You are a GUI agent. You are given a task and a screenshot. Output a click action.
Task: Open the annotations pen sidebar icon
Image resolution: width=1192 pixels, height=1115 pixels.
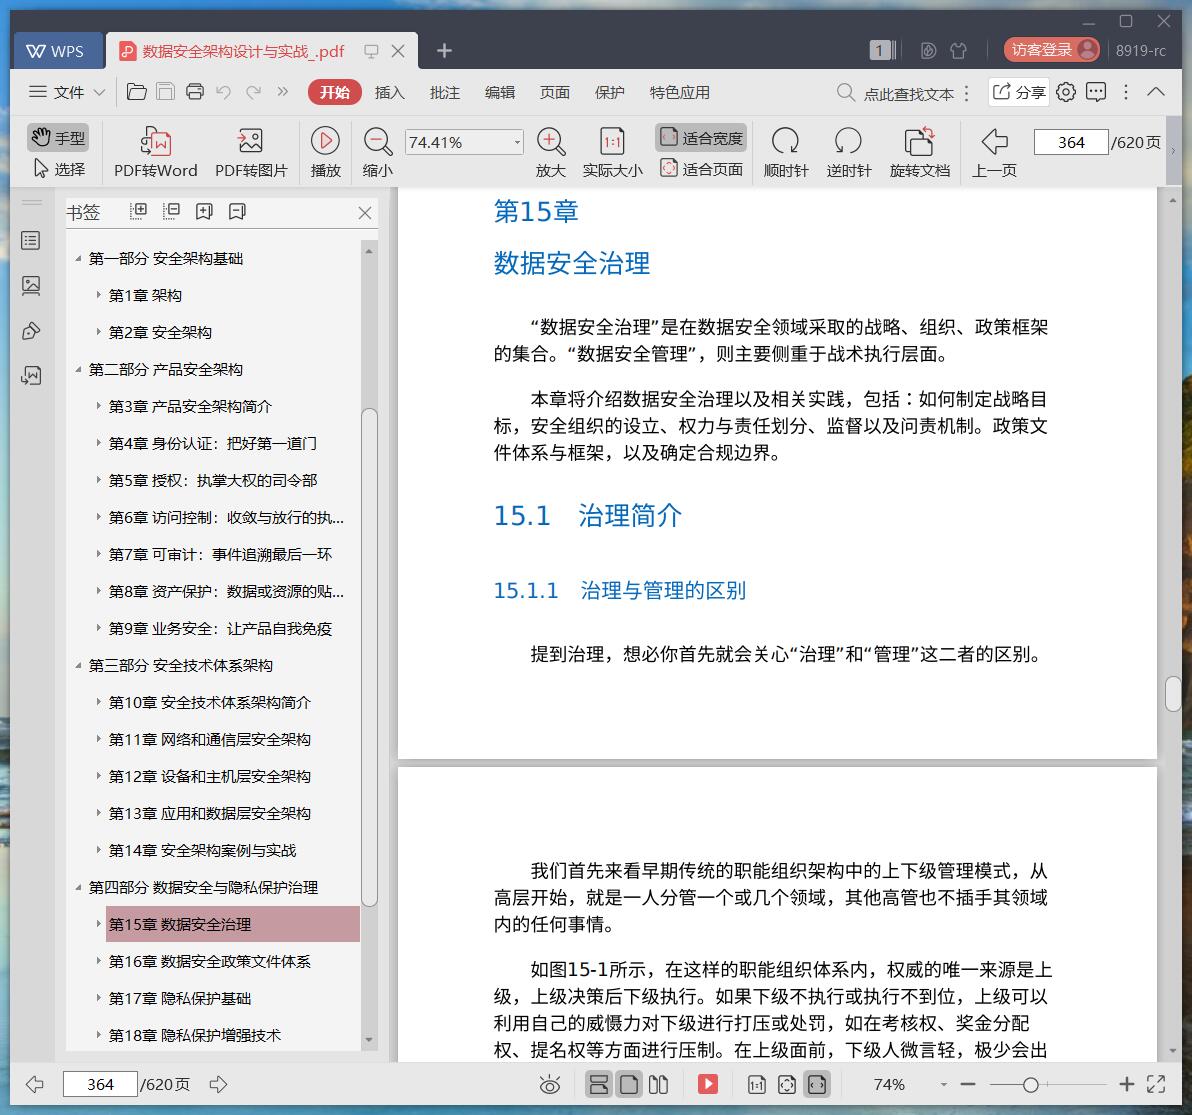point(31,331)
